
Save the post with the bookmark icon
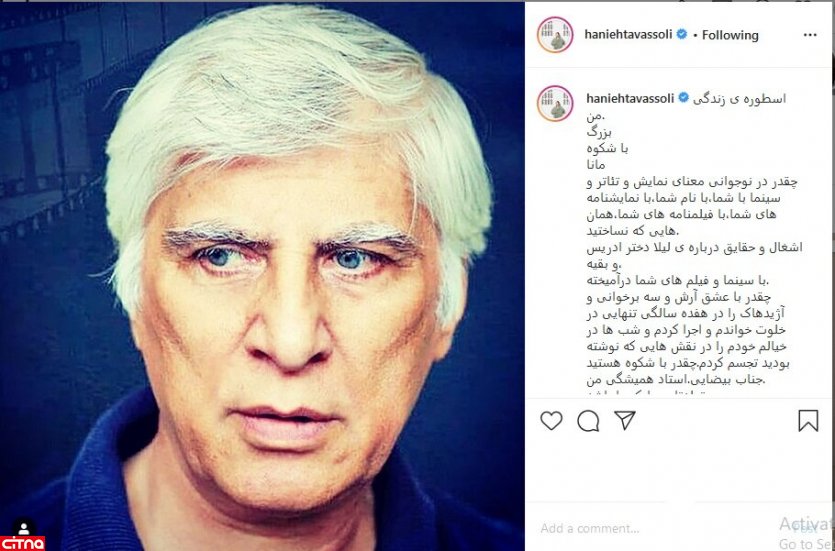[808, 421]
